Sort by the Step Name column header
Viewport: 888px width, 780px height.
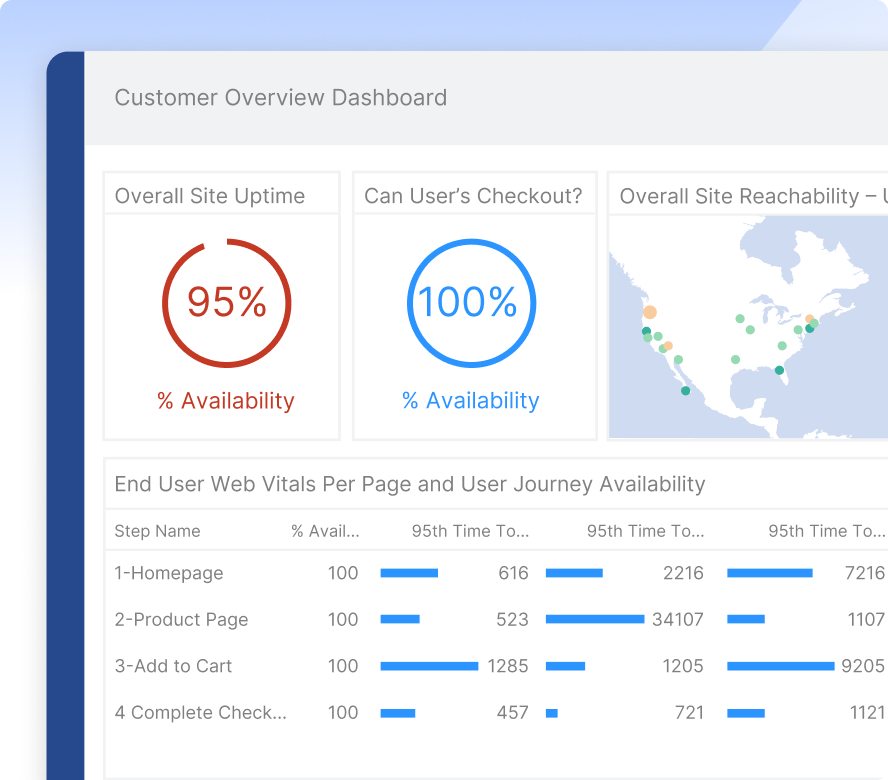click(157, 531)
